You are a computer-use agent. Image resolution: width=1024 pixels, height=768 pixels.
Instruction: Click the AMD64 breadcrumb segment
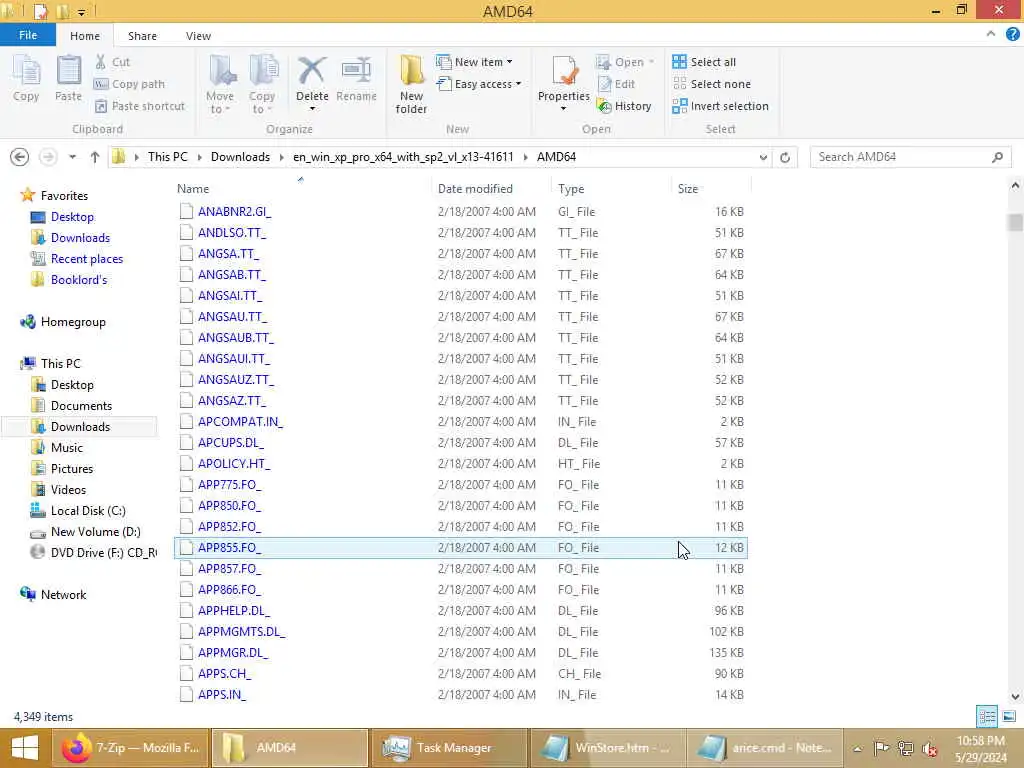click(x=556, y=157)
